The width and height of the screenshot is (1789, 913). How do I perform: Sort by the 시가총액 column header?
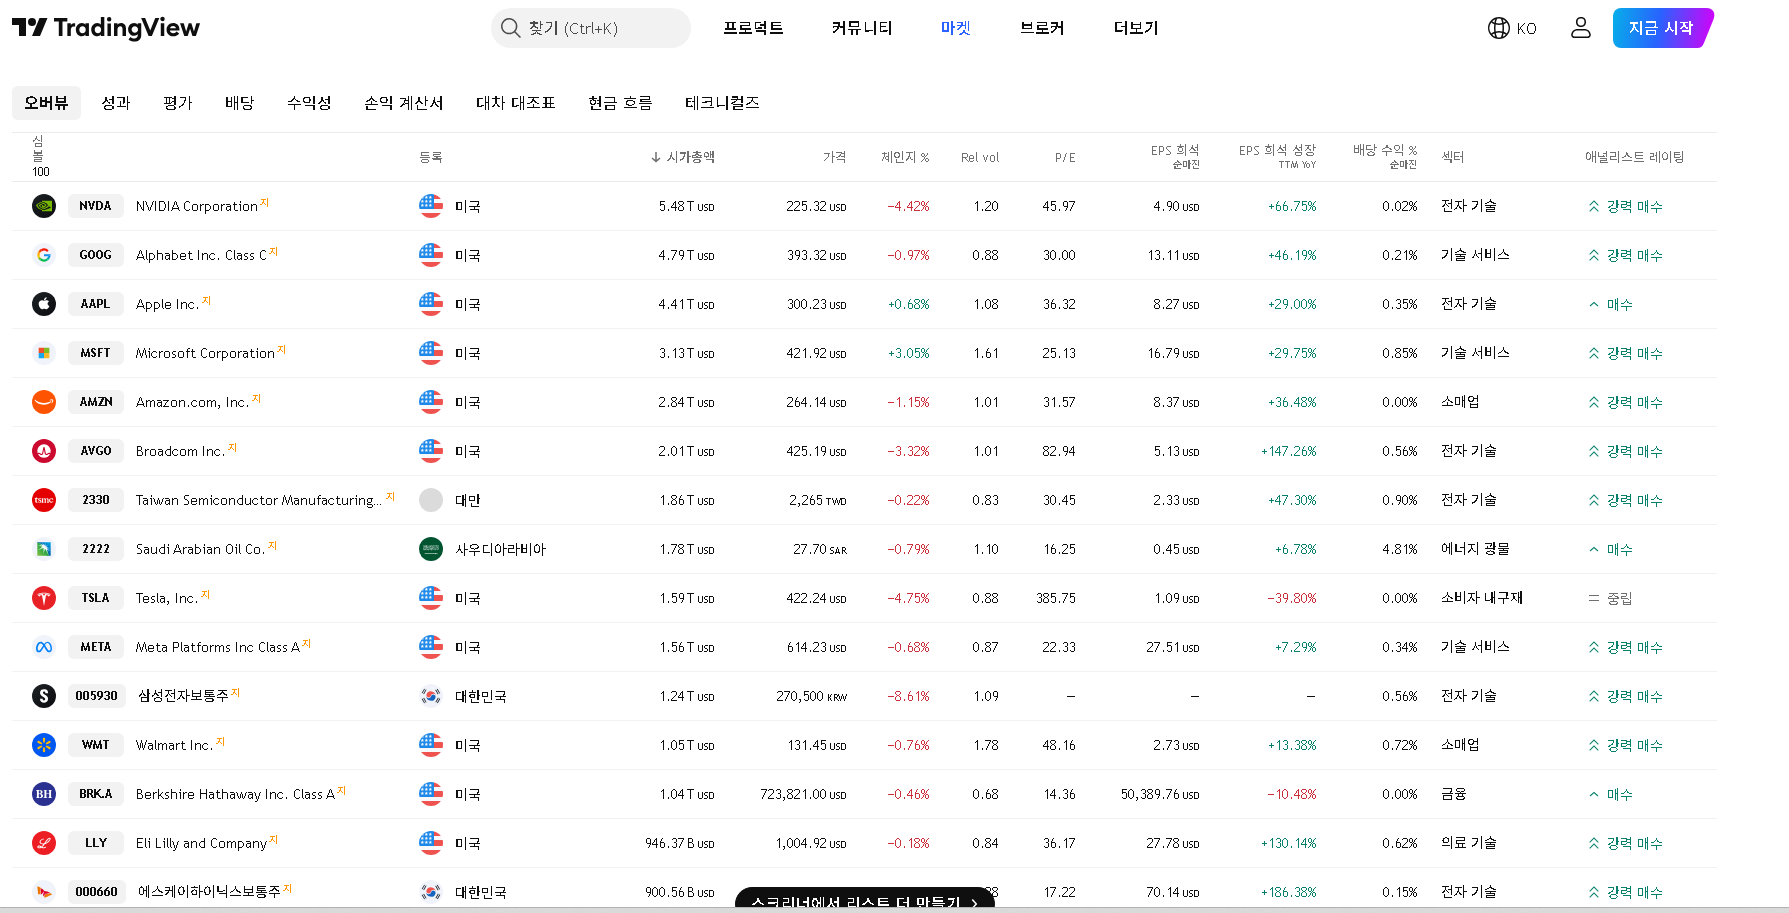(x=683, y=157)
